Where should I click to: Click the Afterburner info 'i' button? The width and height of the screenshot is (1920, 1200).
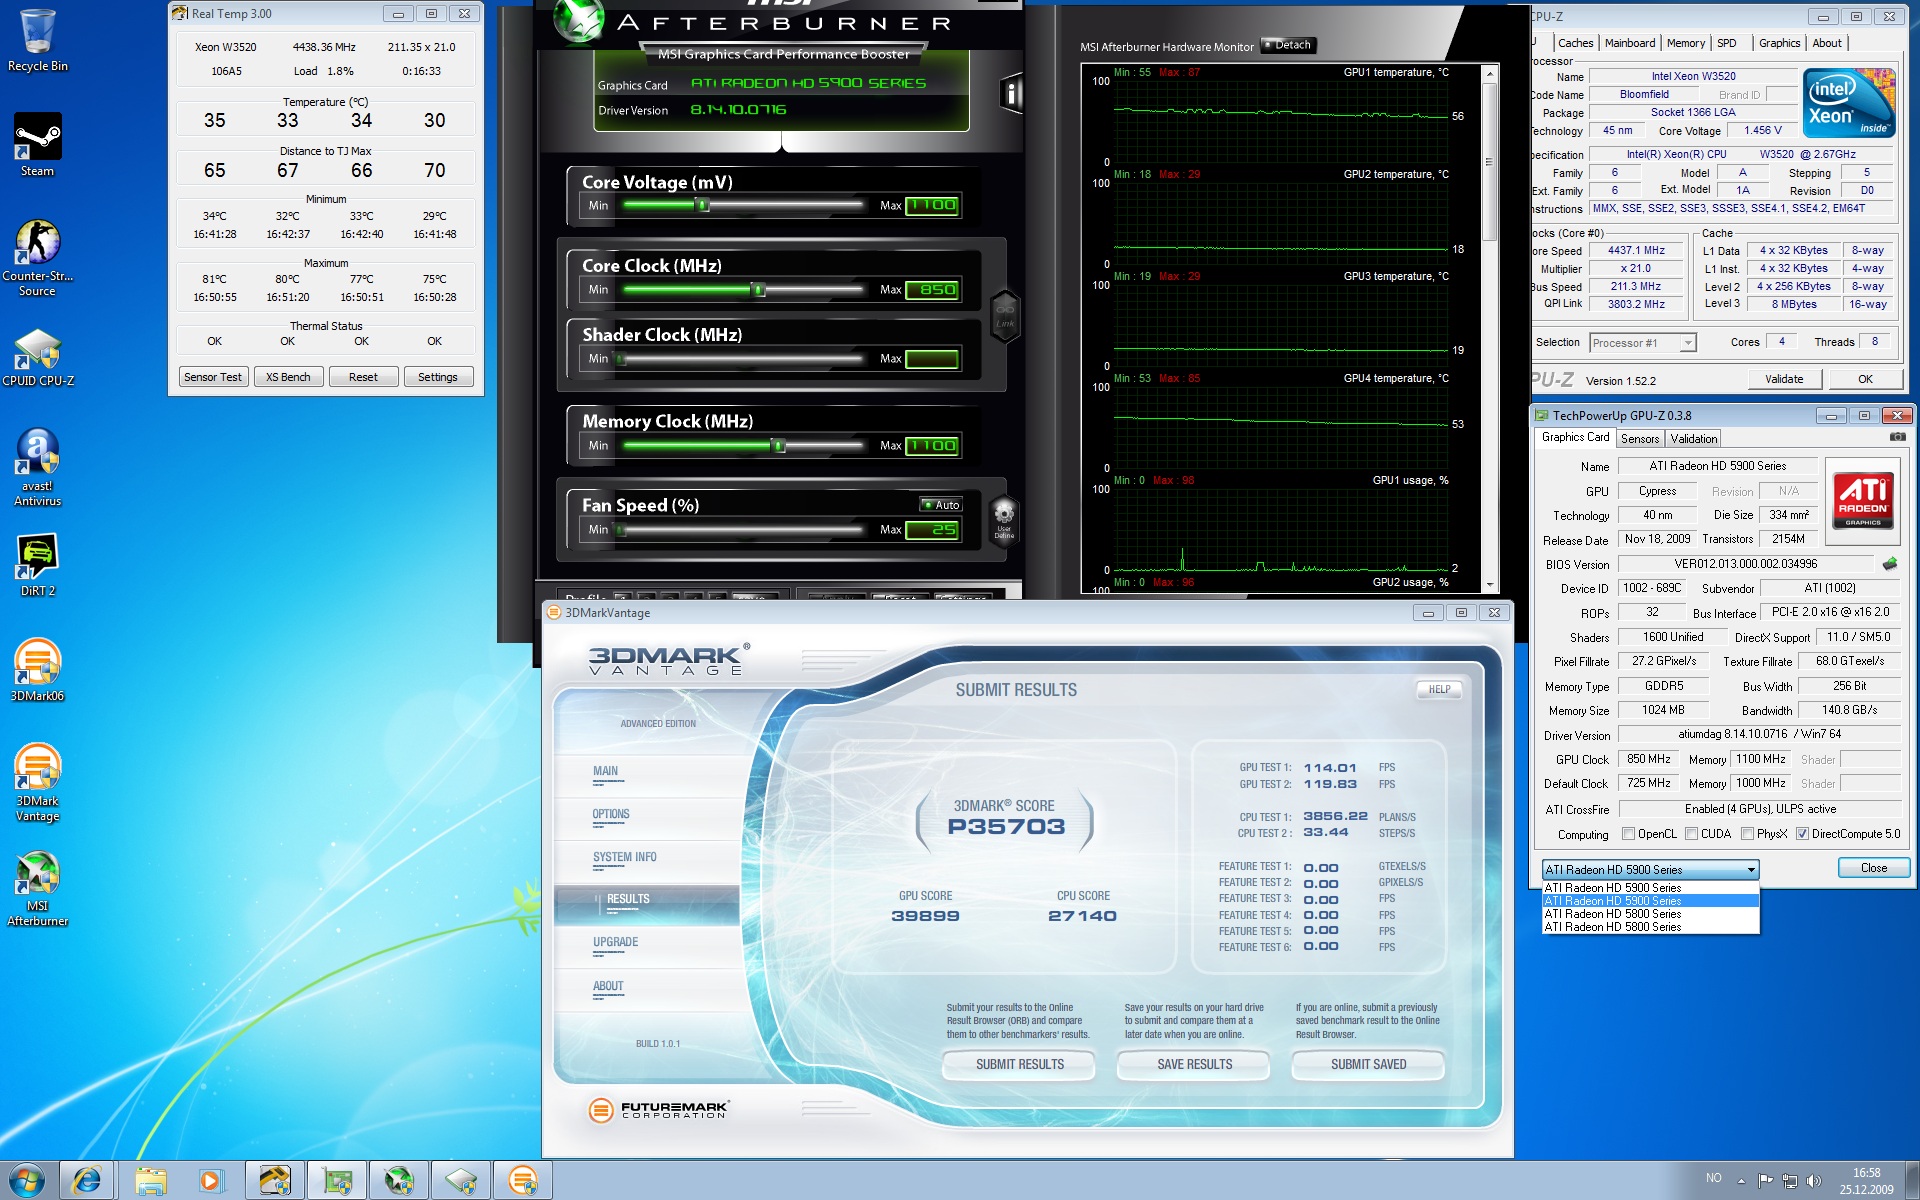[1011, 94]
